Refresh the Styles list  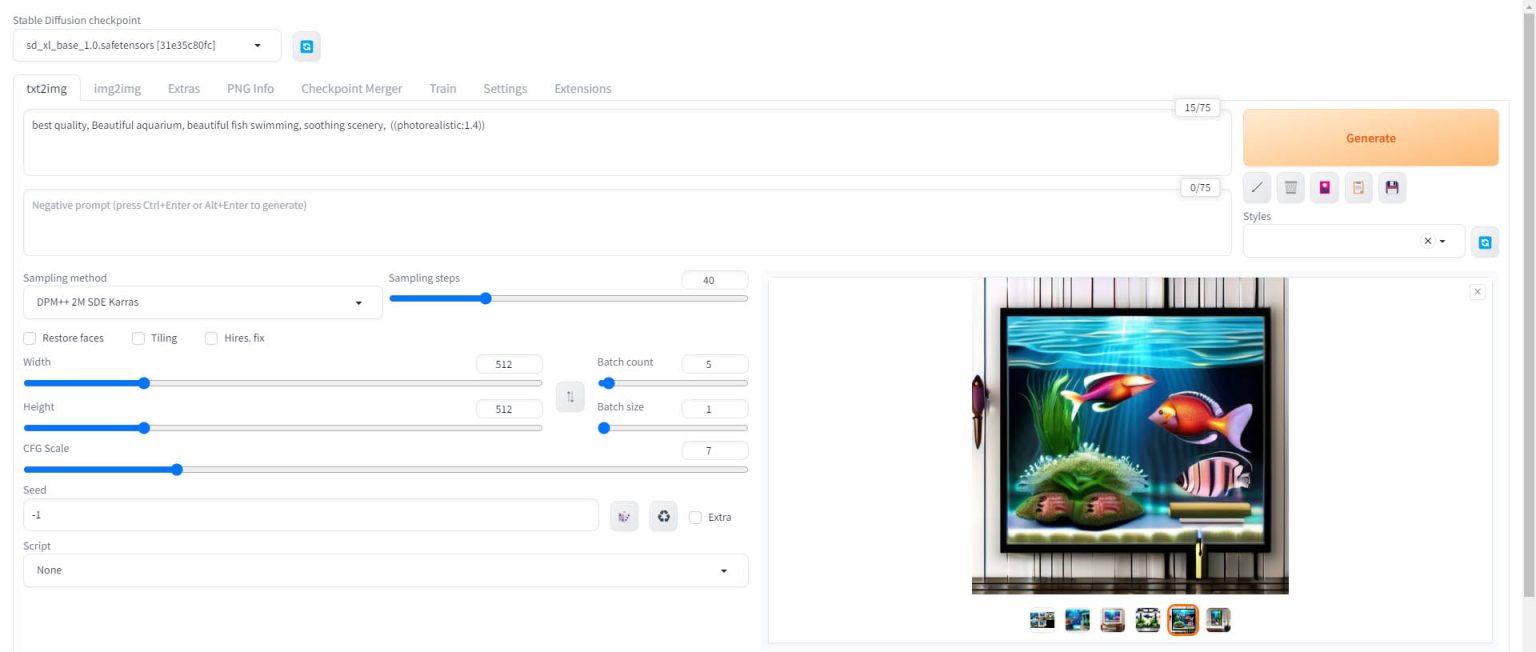pyautogui.click(x=1485, y=242)
